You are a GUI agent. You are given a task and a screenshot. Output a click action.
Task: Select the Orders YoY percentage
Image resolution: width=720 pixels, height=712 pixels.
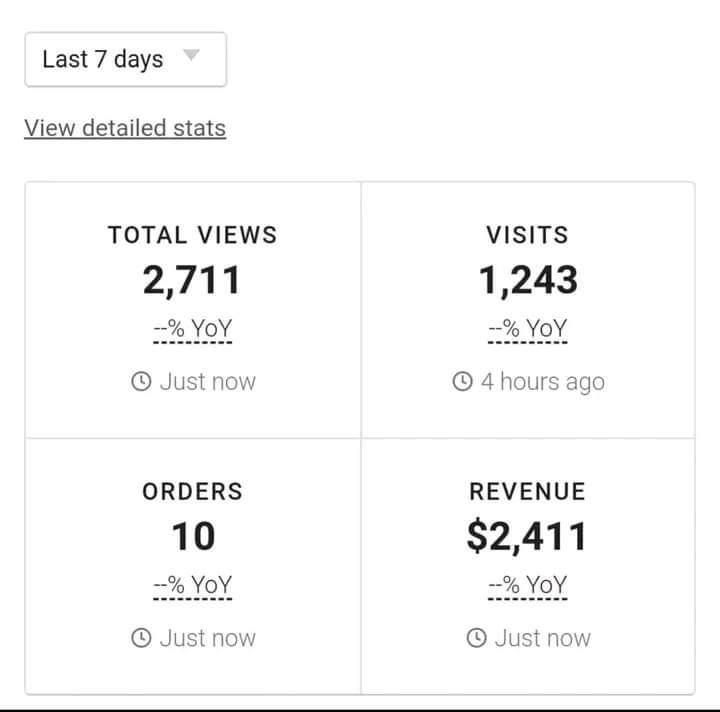[193, 585]
